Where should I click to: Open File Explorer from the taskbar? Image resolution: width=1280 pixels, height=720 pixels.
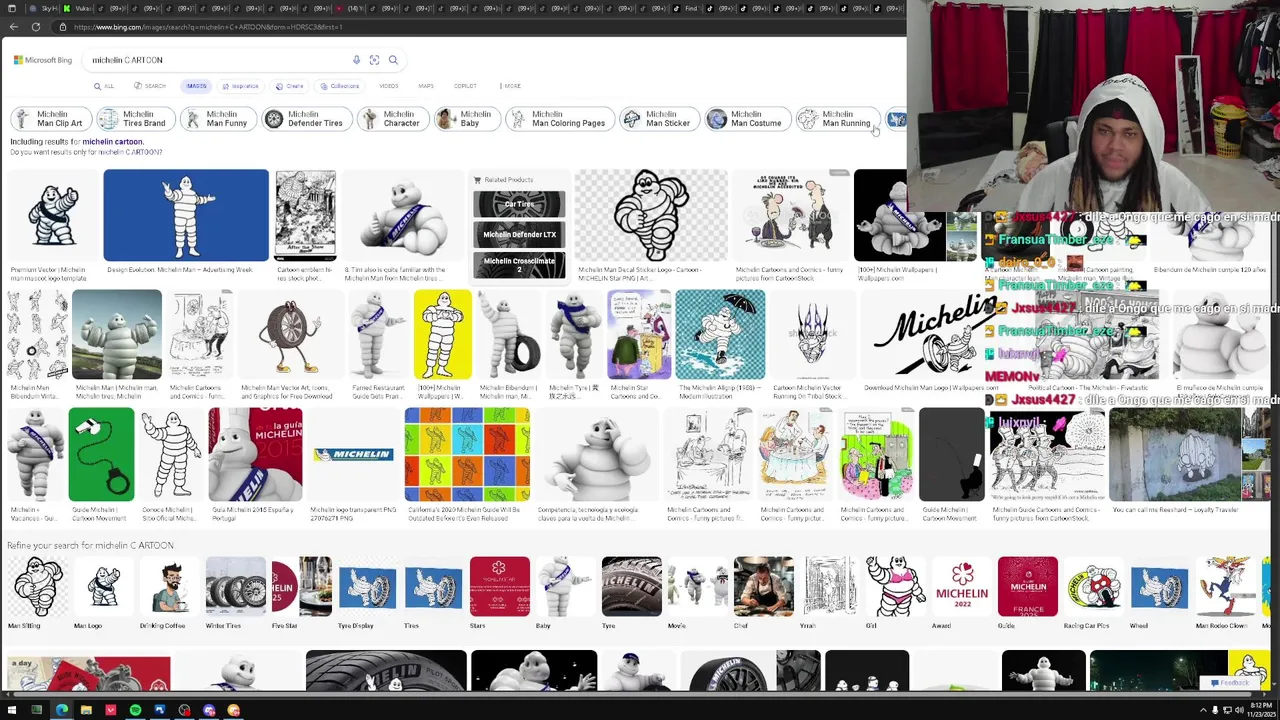[x=86, y=711]
